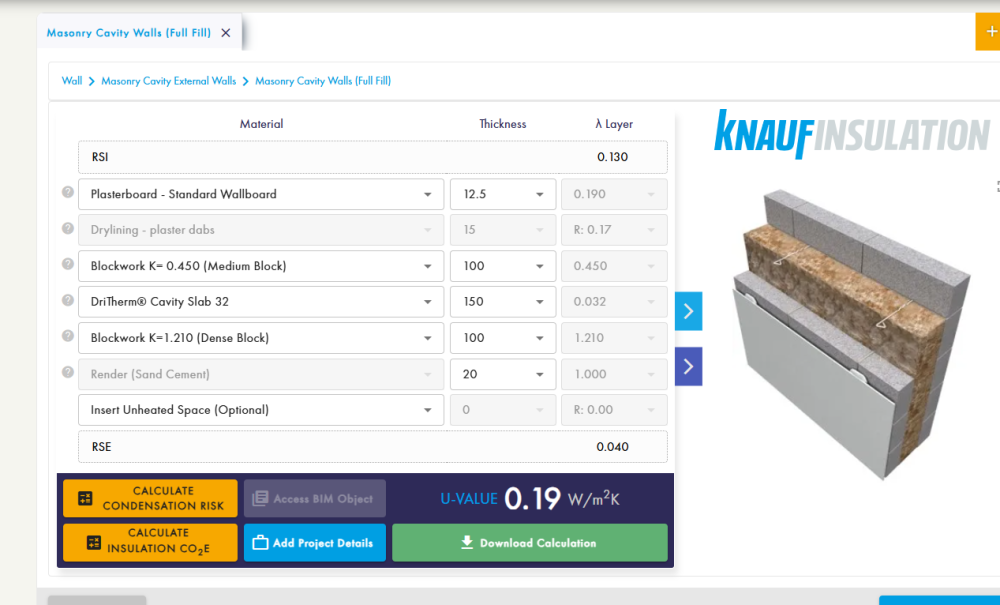The height and width of the screenshot is (605, 1000).
Task: Open the 150 thickness dropdown for DriTherm
Action: click(x=503, y=302)
